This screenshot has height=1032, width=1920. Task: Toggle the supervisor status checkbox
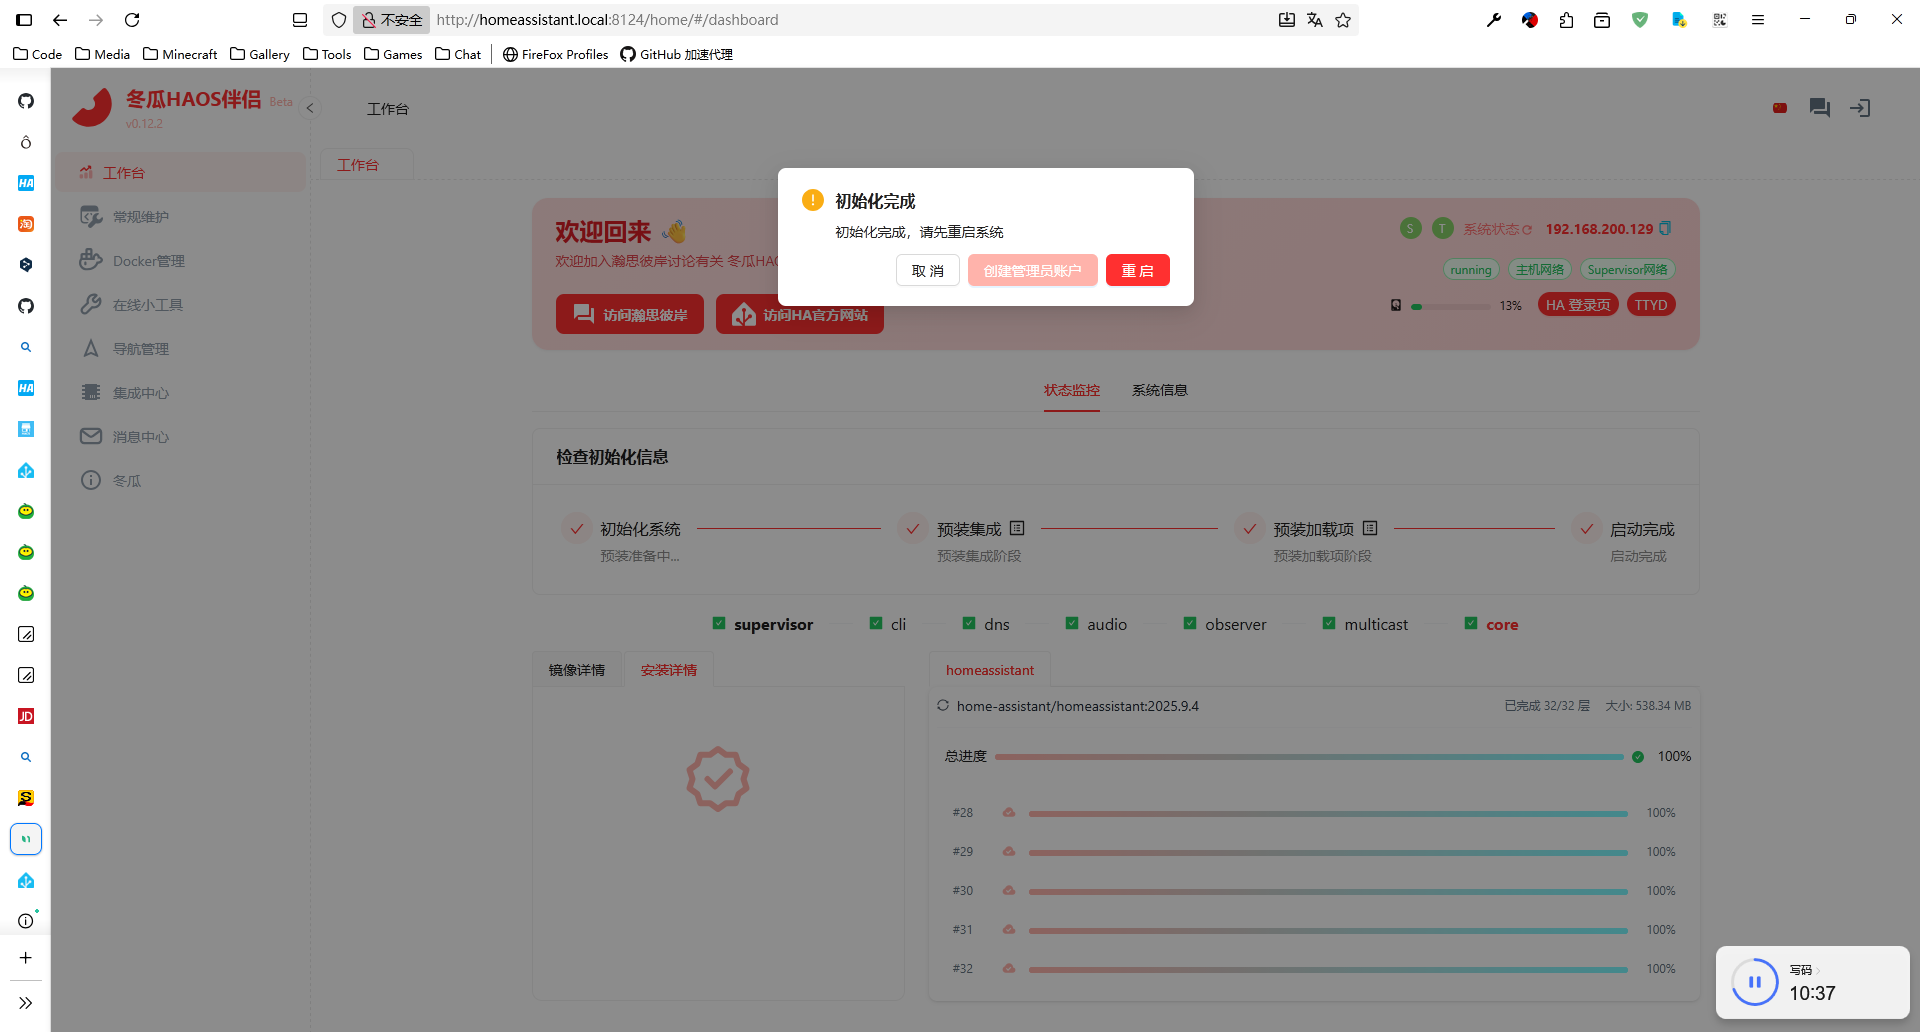pyautogui.click(x=719, y=623)
